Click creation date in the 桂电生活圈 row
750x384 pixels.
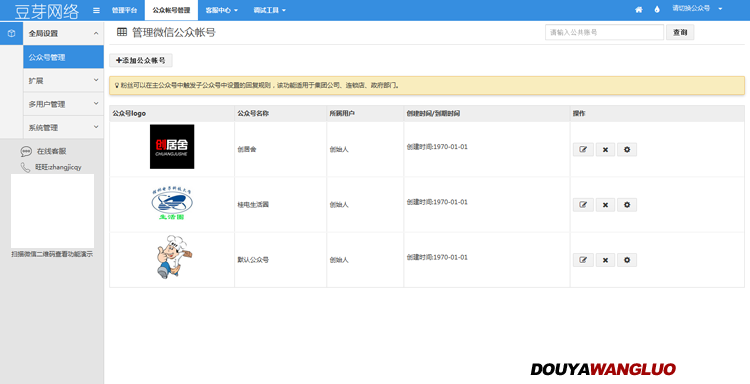(x=437, y=202)
